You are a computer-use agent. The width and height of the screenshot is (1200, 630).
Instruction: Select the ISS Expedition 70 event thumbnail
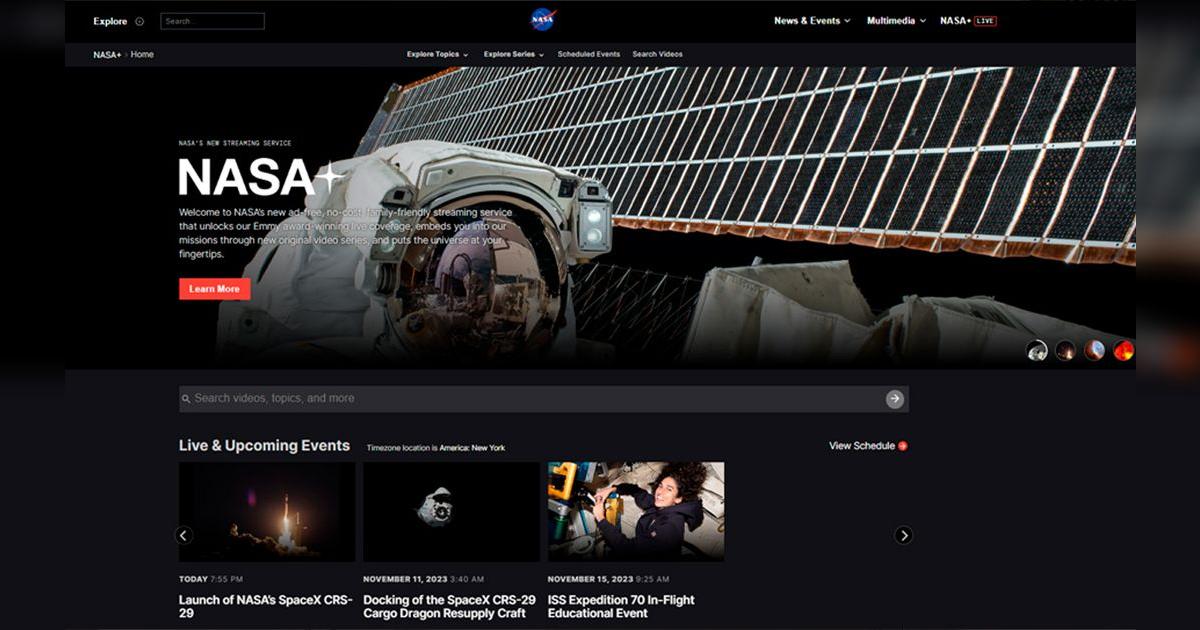coord(636,510)
